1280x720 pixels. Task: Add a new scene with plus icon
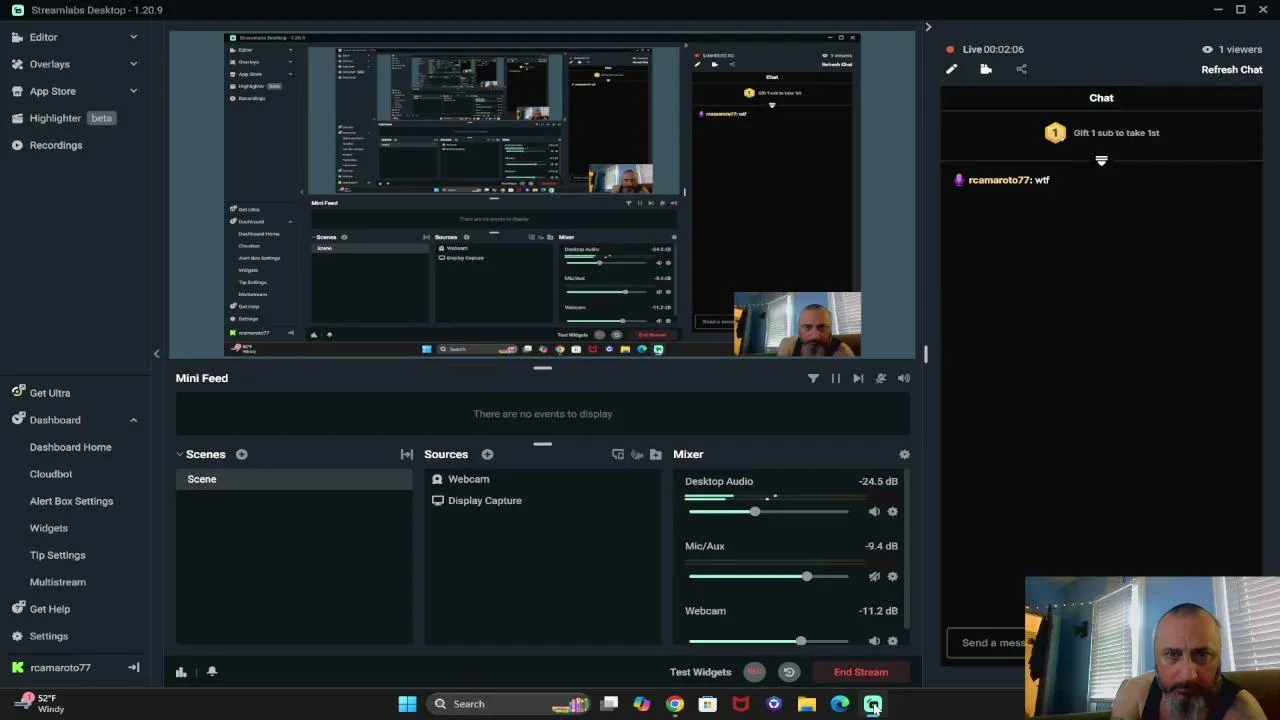tap(241, 454)
